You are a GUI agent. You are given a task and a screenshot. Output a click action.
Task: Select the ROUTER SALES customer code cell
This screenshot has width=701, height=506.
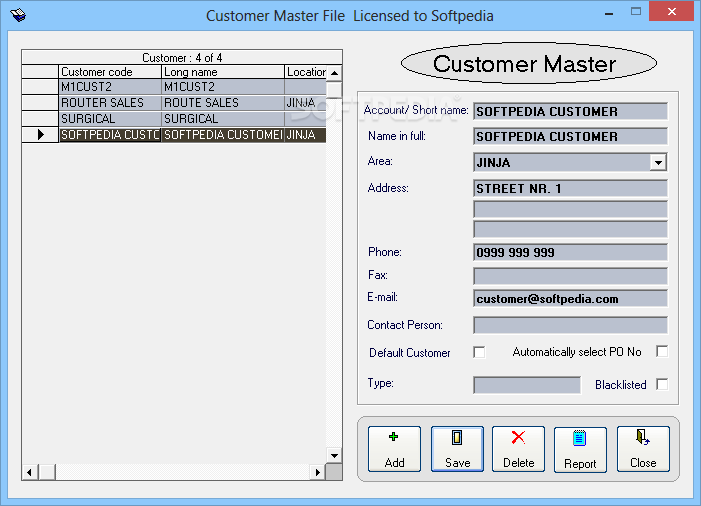pos(110,103)
